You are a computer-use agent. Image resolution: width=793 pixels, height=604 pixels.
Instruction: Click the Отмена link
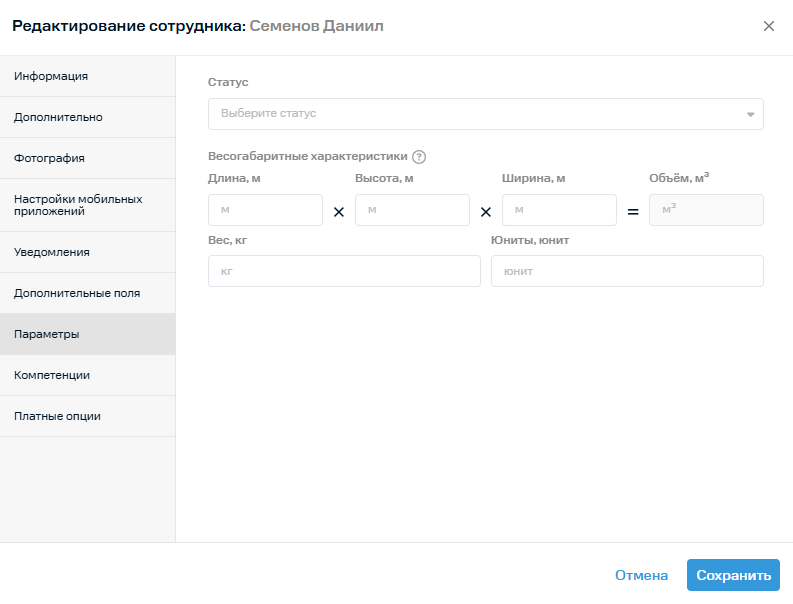tap(641, 575)
